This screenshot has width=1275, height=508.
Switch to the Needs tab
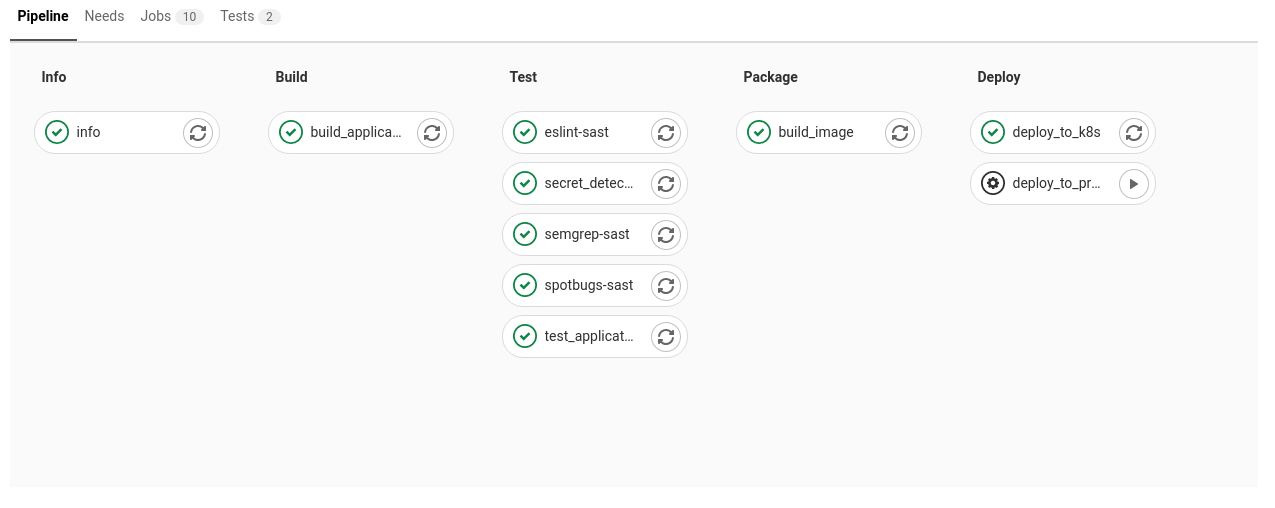(x=104, y=17)
